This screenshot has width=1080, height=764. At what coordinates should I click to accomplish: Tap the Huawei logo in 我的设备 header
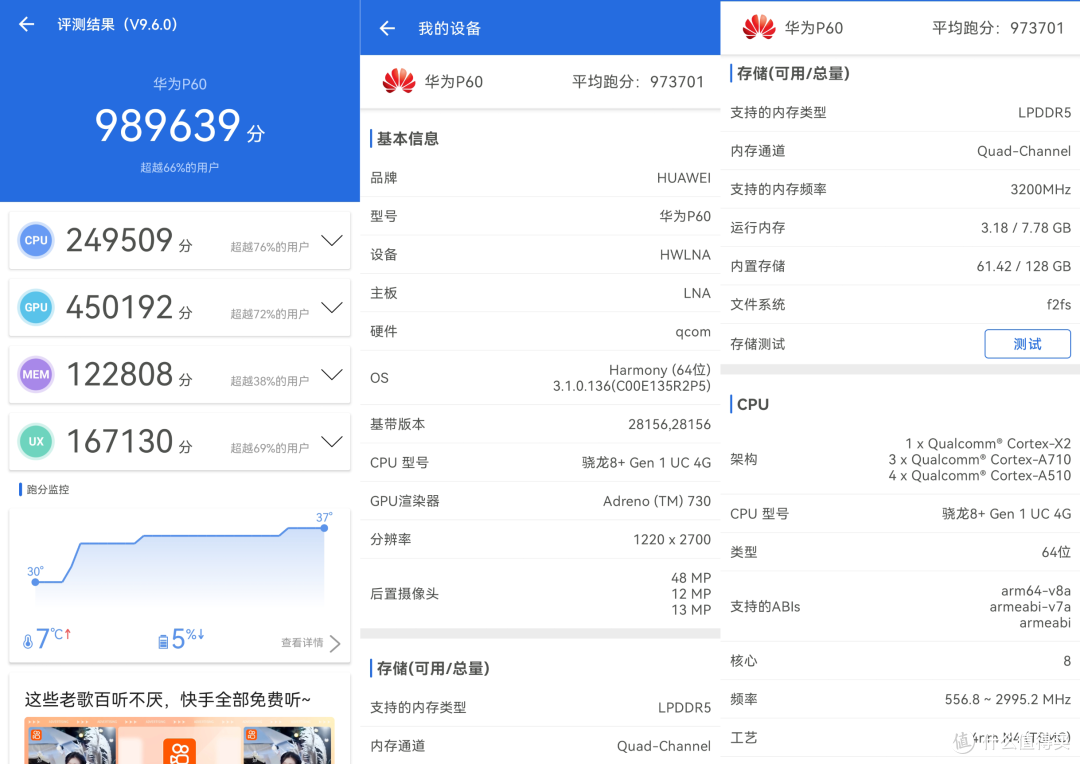399,81
